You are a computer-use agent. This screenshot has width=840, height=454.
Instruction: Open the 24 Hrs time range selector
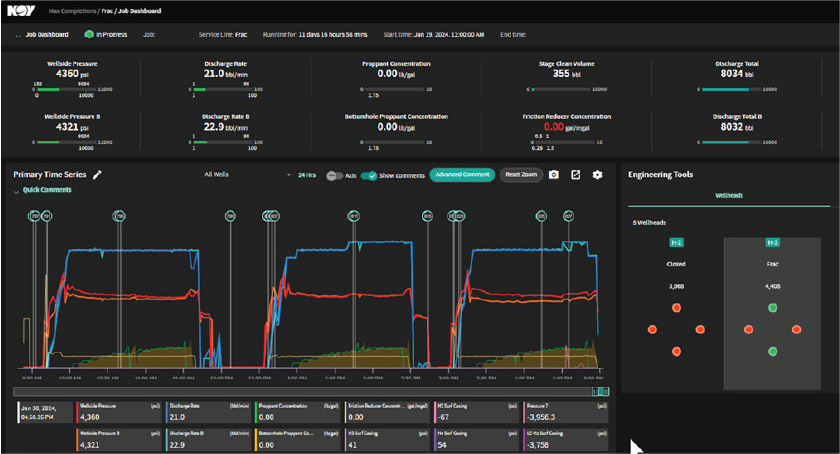[x=307, y=175]
